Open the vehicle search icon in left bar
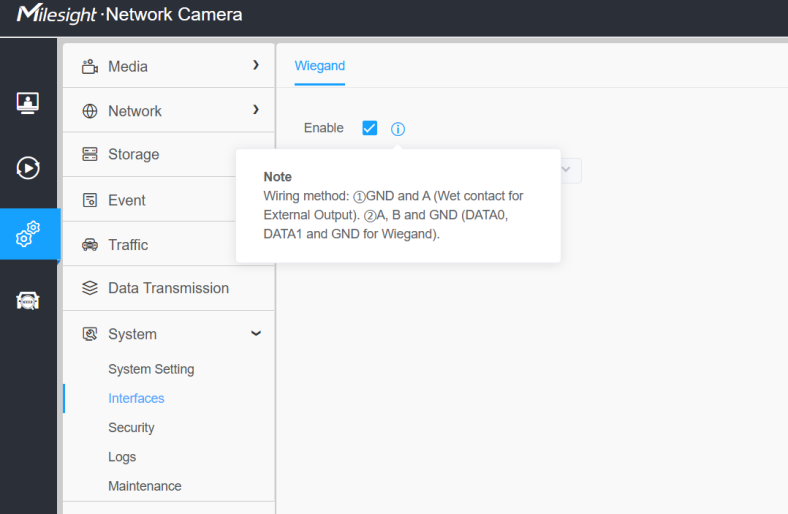788x514 pixels. 28,300
